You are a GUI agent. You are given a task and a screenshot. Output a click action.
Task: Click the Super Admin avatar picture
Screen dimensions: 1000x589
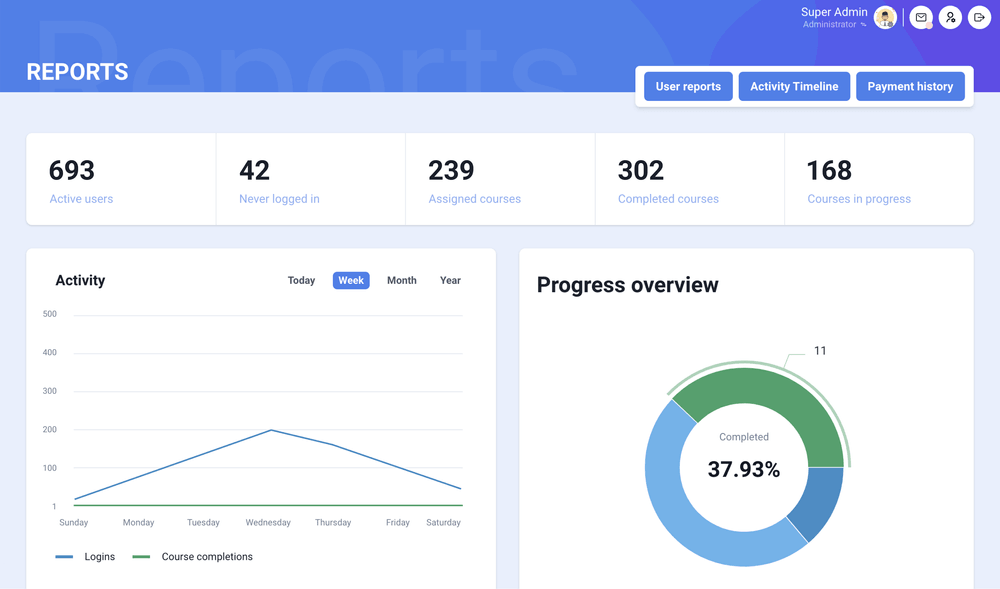point(885,18)
